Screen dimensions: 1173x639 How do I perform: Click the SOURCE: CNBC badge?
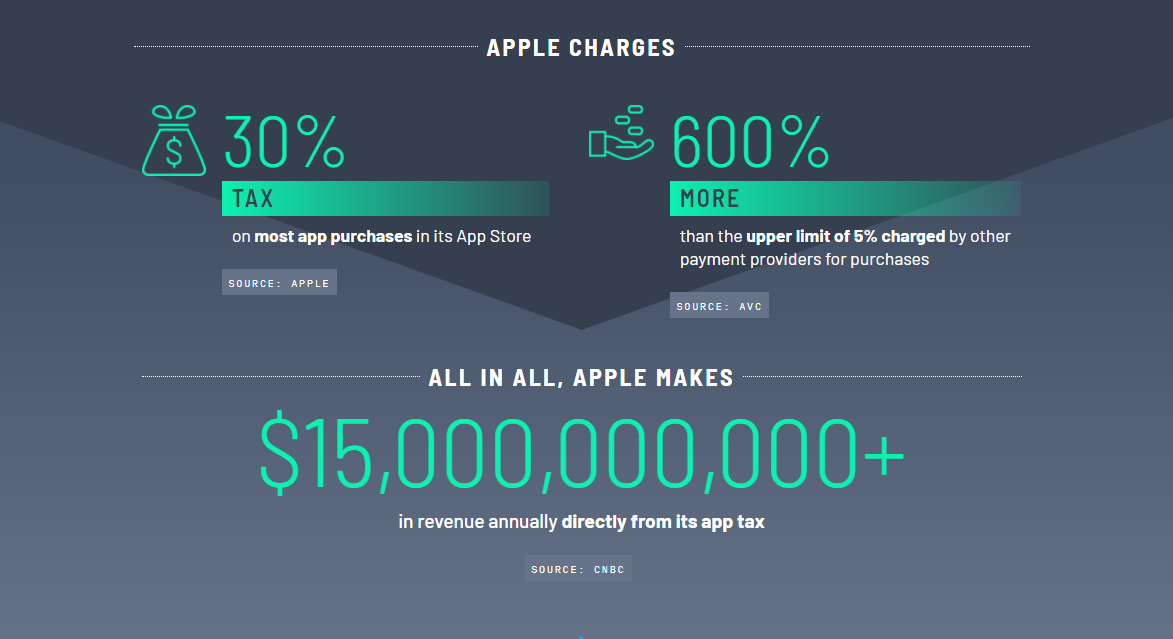pos(578,569)
